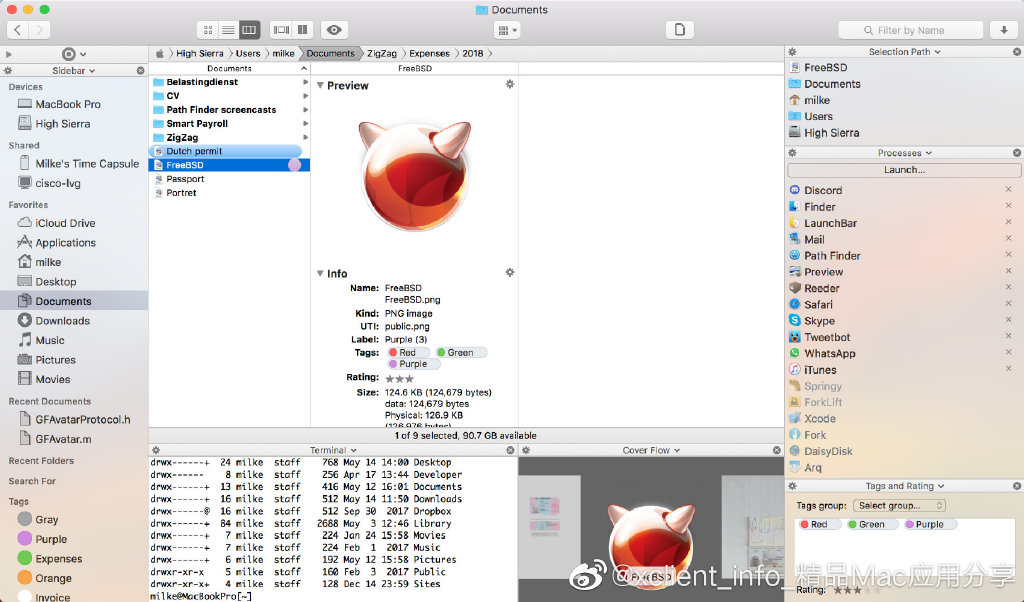This screenshot has height=602, width=1024.
Task: Click the Filter by Name field
Action: [x=910, y=30]
